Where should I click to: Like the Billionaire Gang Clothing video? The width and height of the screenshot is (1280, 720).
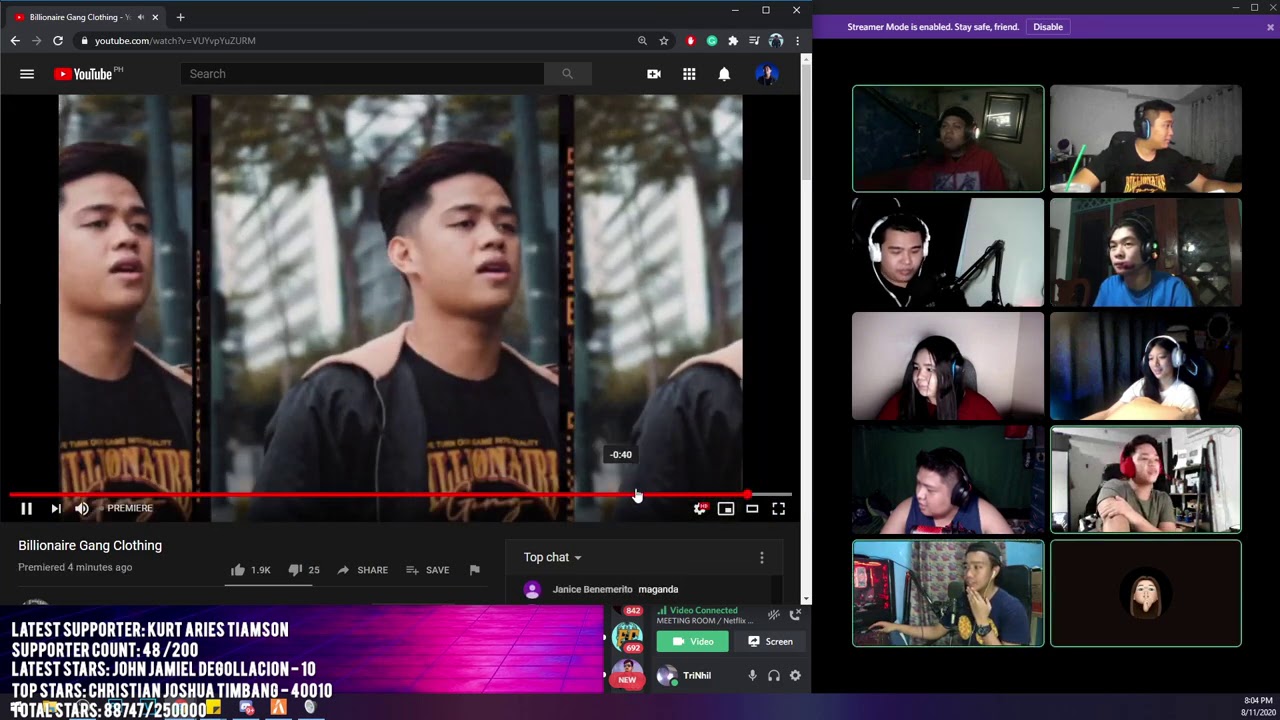click(x=250, y=570)
